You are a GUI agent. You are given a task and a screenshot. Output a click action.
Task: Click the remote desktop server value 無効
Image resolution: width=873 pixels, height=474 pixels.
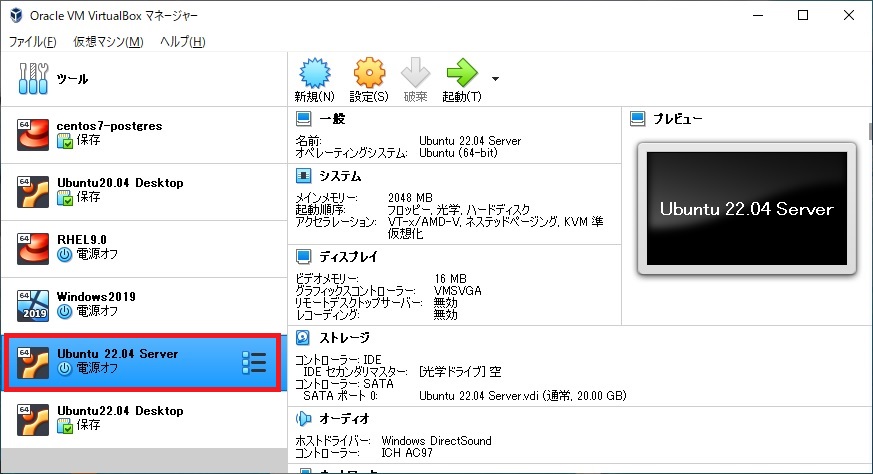445,302
